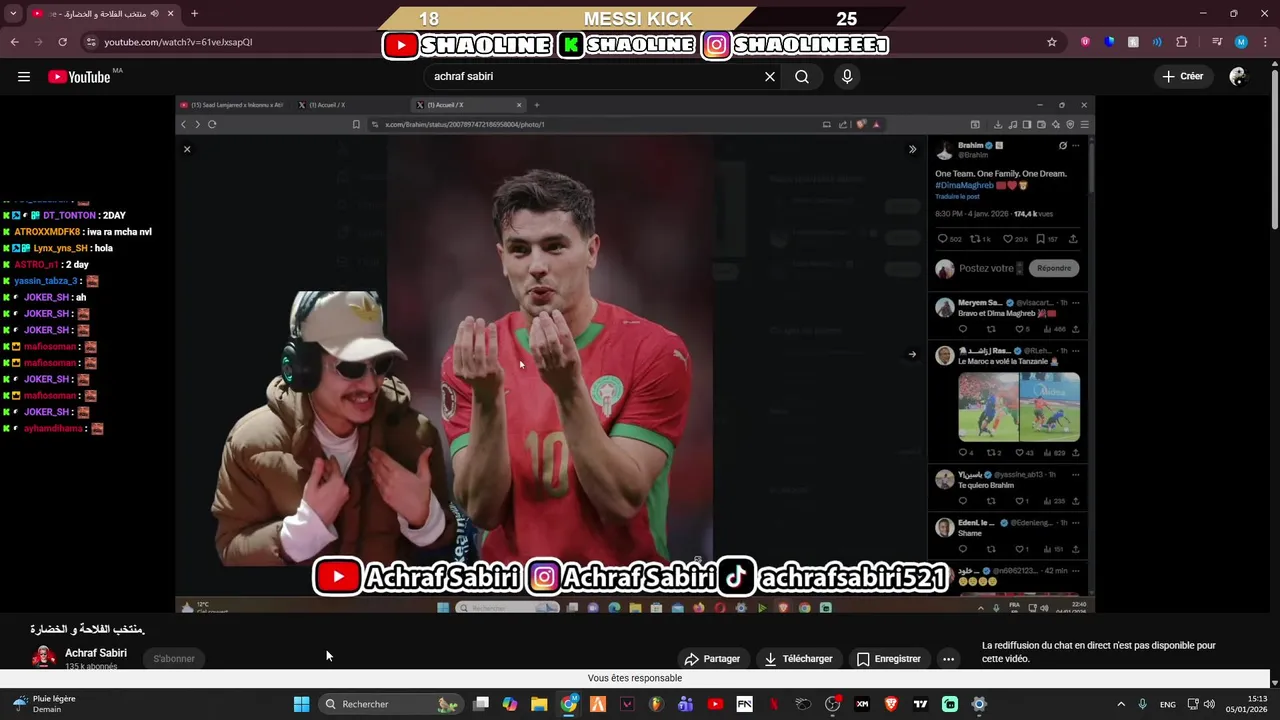This screenshot has height=720, width=1280.
Task: Subscribe with the S'abonner button
Action: click(x=174, y=659)
